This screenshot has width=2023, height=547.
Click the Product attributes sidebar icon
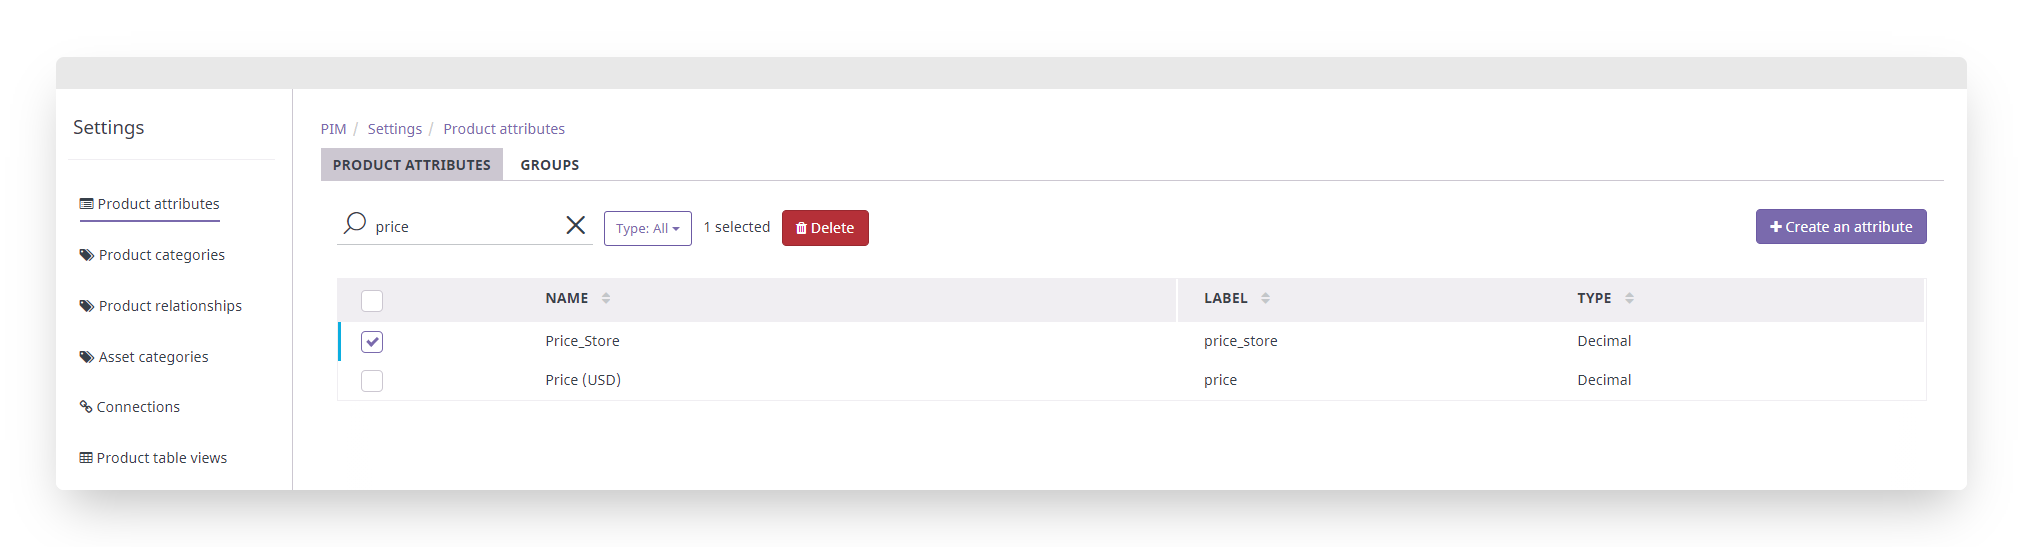[86, 204]
